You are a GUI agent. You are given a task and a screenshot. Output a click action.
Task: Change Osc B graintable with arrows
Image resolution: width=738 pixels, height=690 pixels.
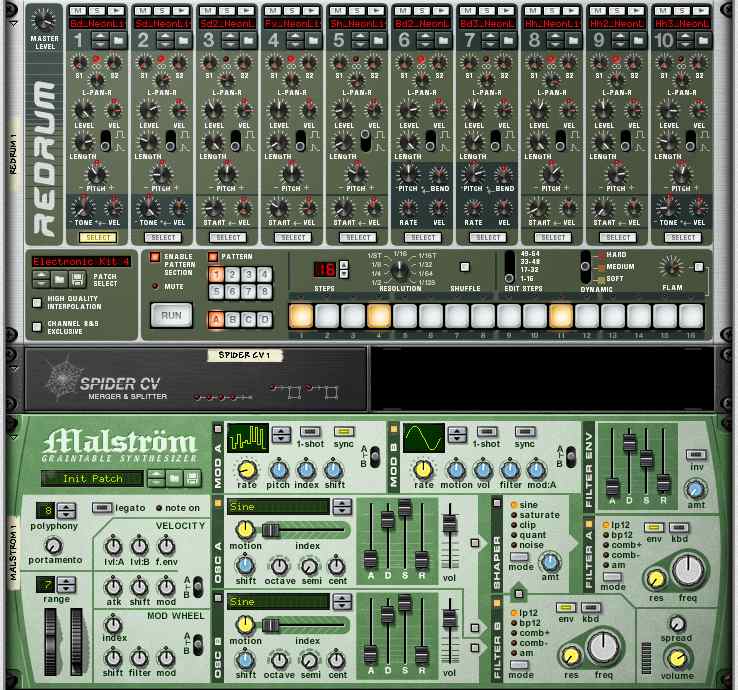pos(342,602)
